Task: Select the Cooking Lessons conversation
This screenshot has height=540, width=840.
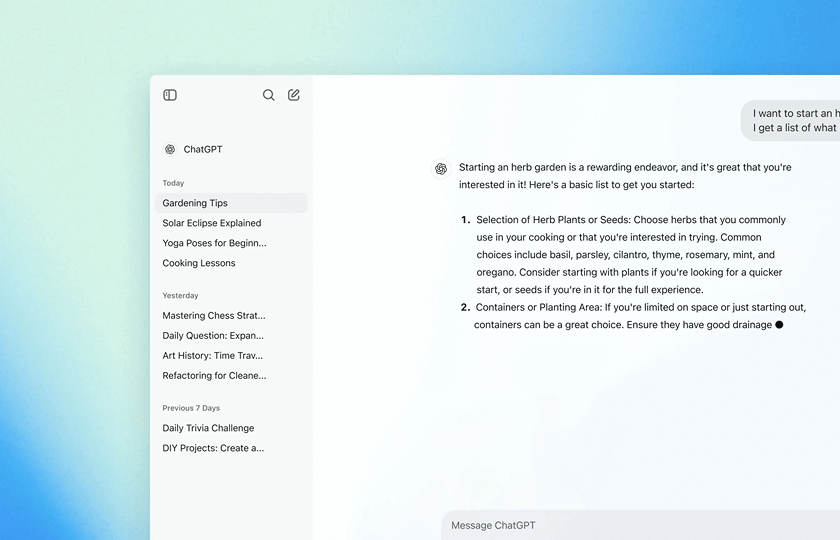Action: [x=199, y=263]
